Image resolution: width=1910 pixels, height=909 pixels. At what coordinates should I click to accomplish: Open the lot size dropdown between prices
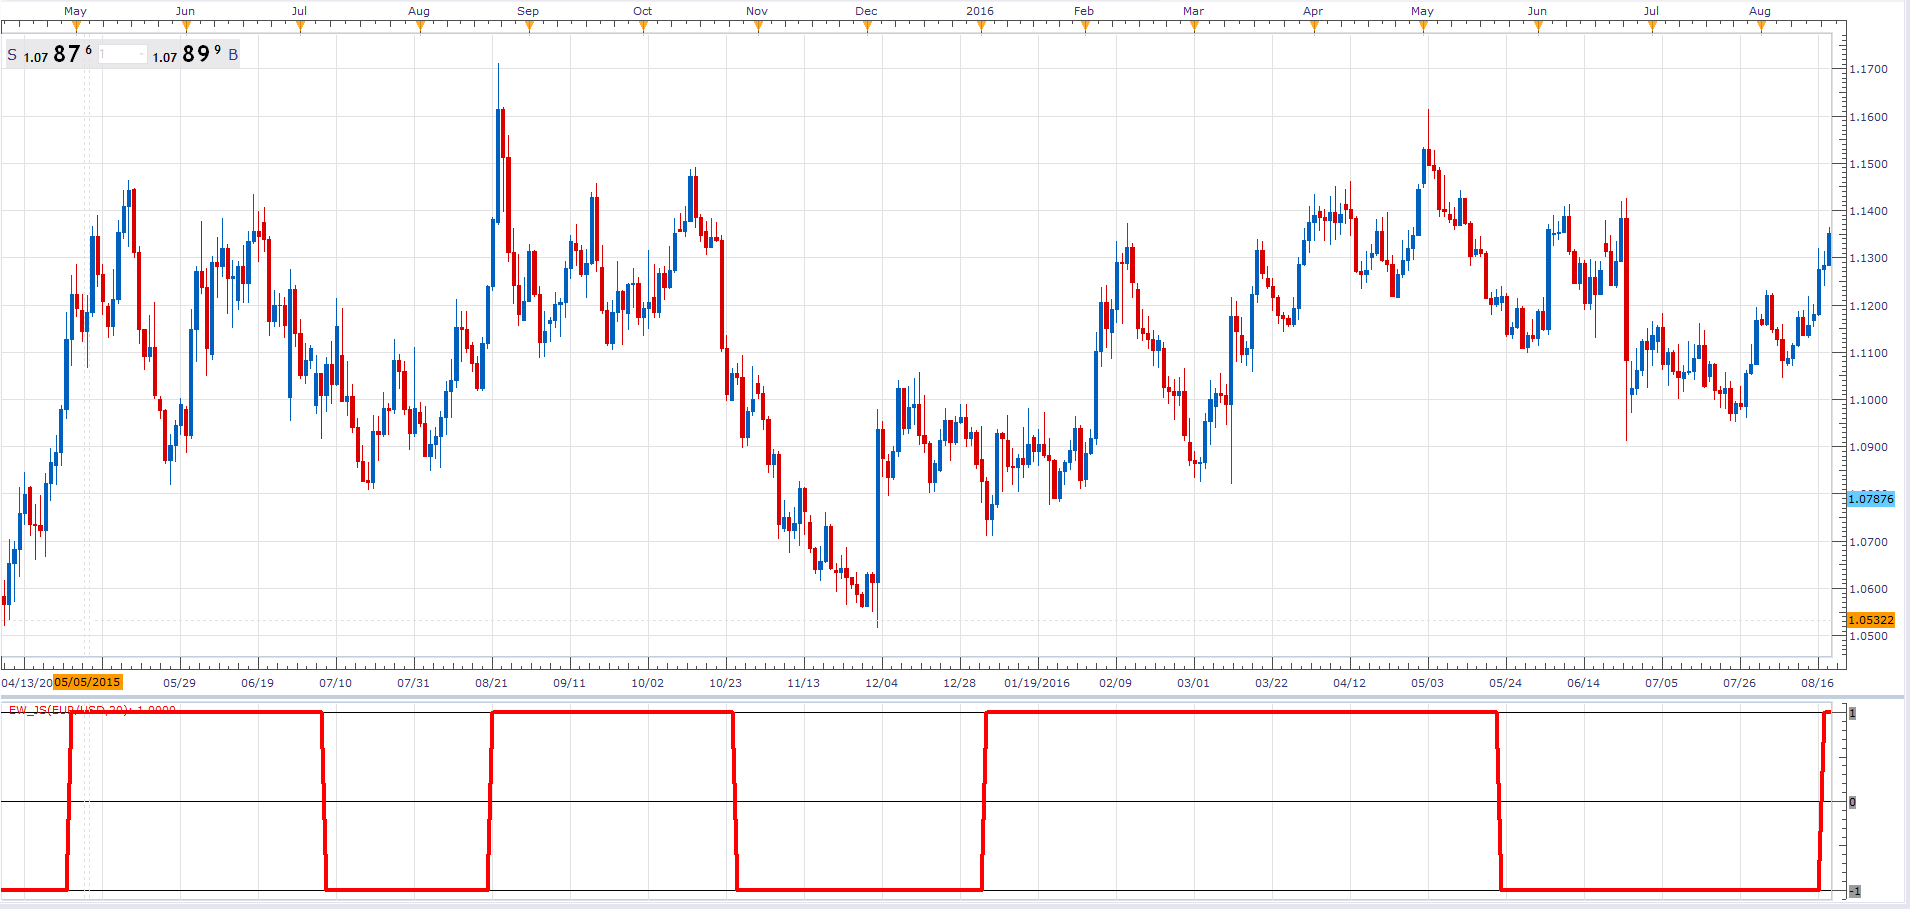click(x=123, y=54)
